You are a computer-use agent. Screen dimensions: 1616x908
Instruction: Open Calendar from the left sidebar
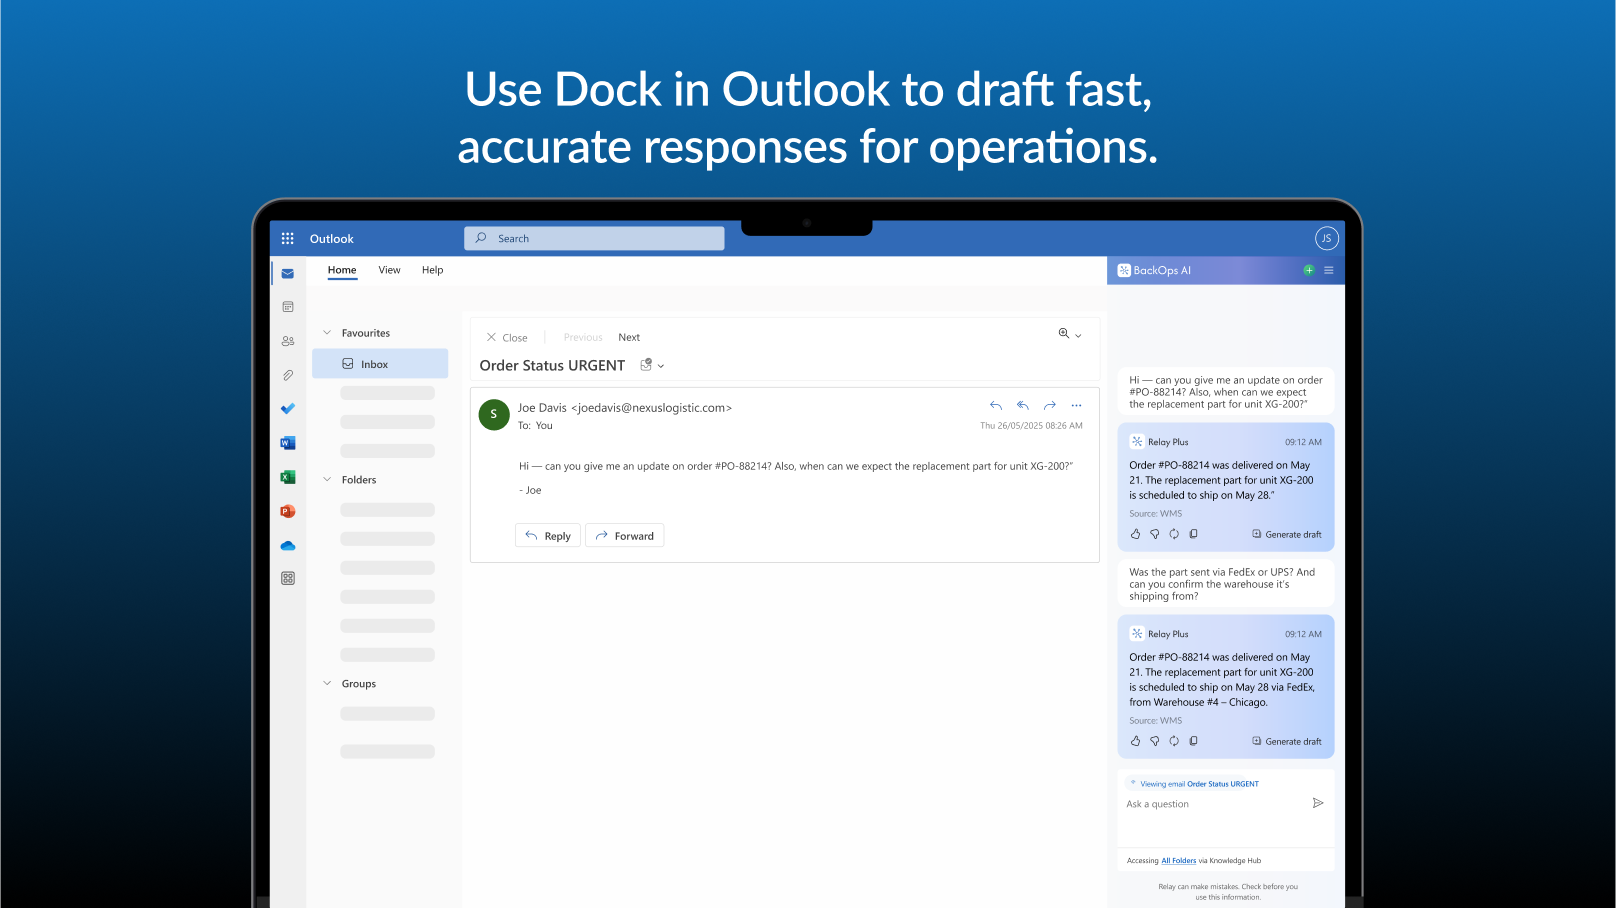[288, 306]
